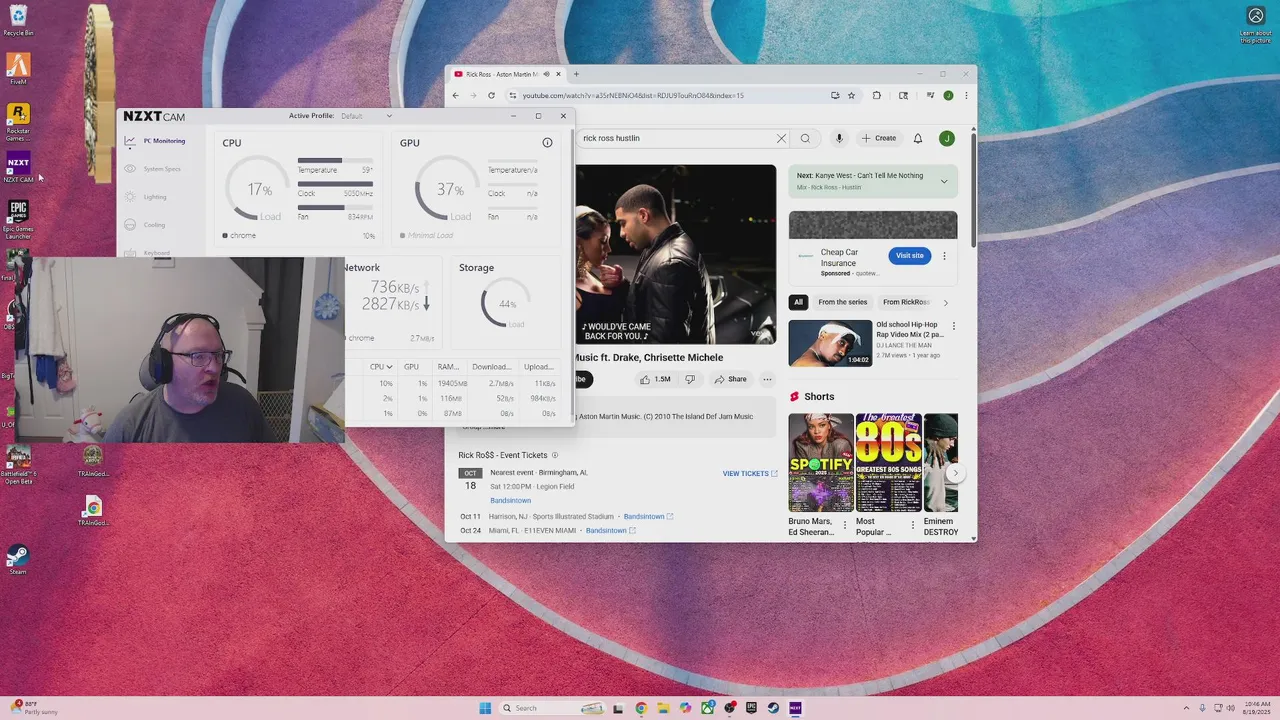
Task: Click the YouTube search box
Action: point(676,138)
